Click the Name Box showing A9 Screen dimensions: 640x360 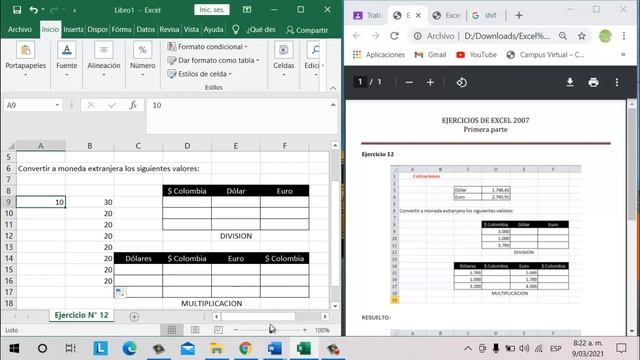[33, 105]
